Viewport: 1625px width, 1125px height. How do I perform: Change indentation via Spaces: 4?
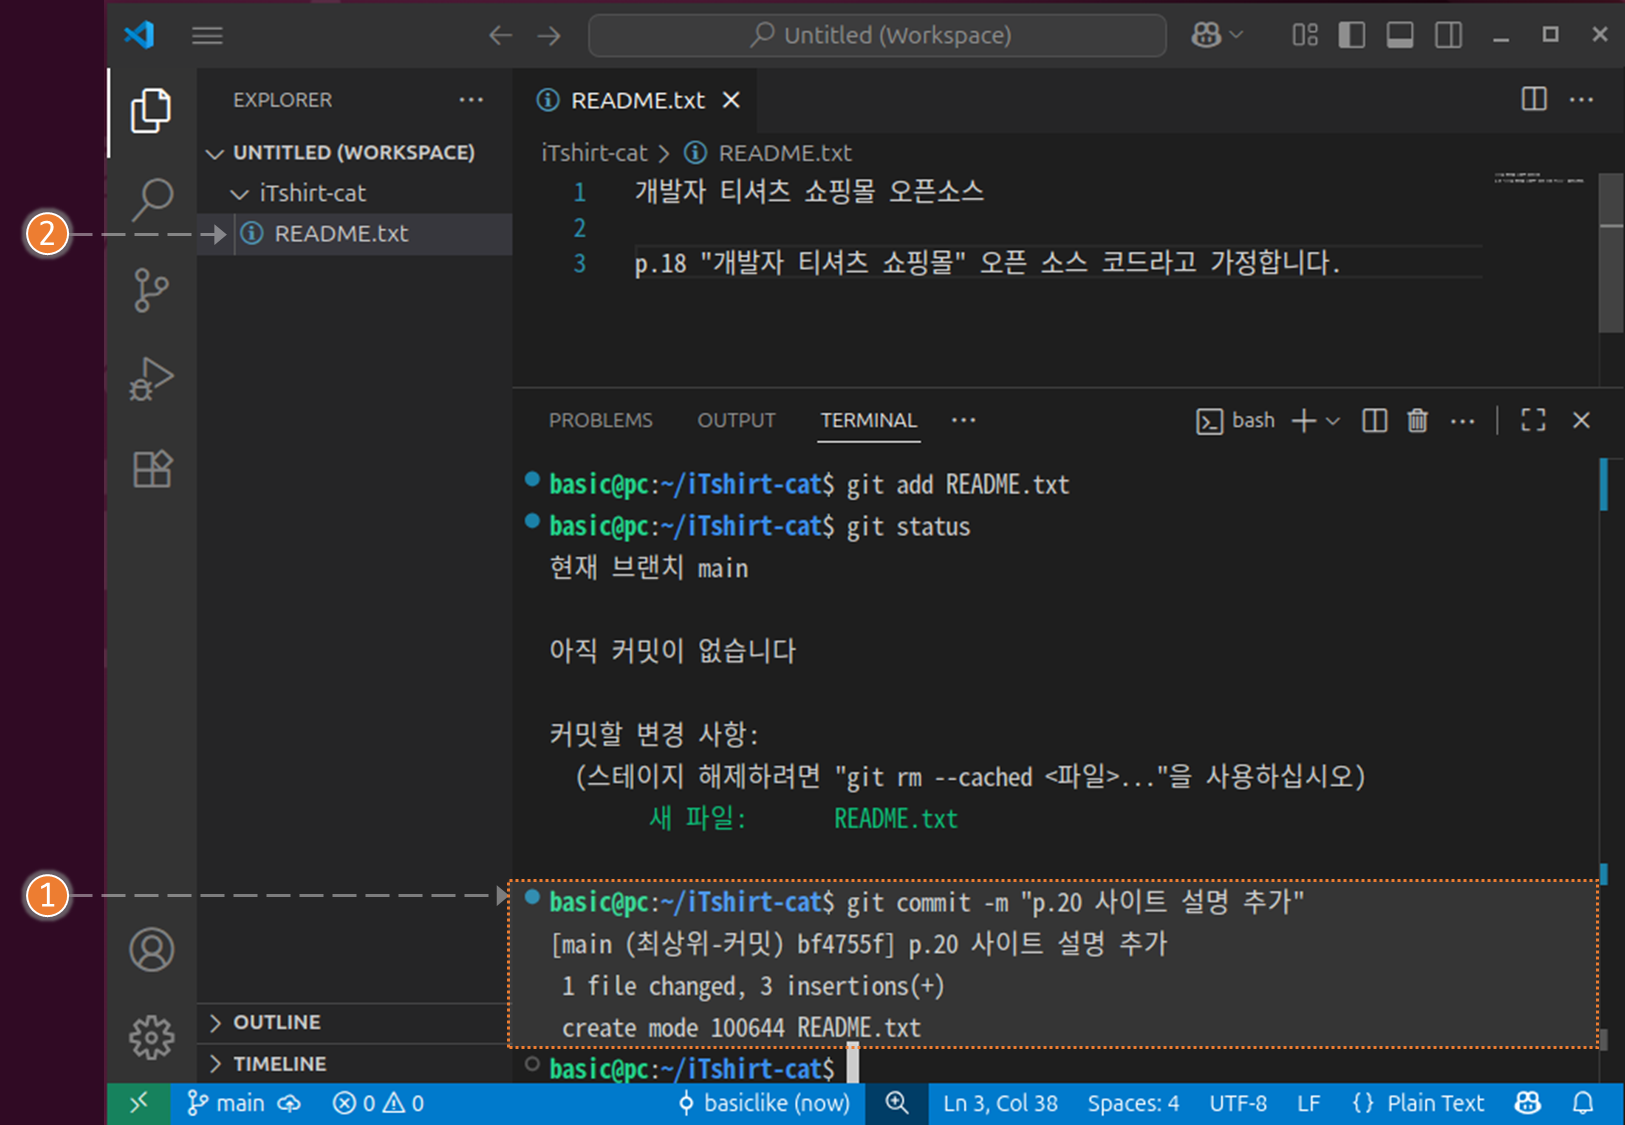click(1133, 1103)
